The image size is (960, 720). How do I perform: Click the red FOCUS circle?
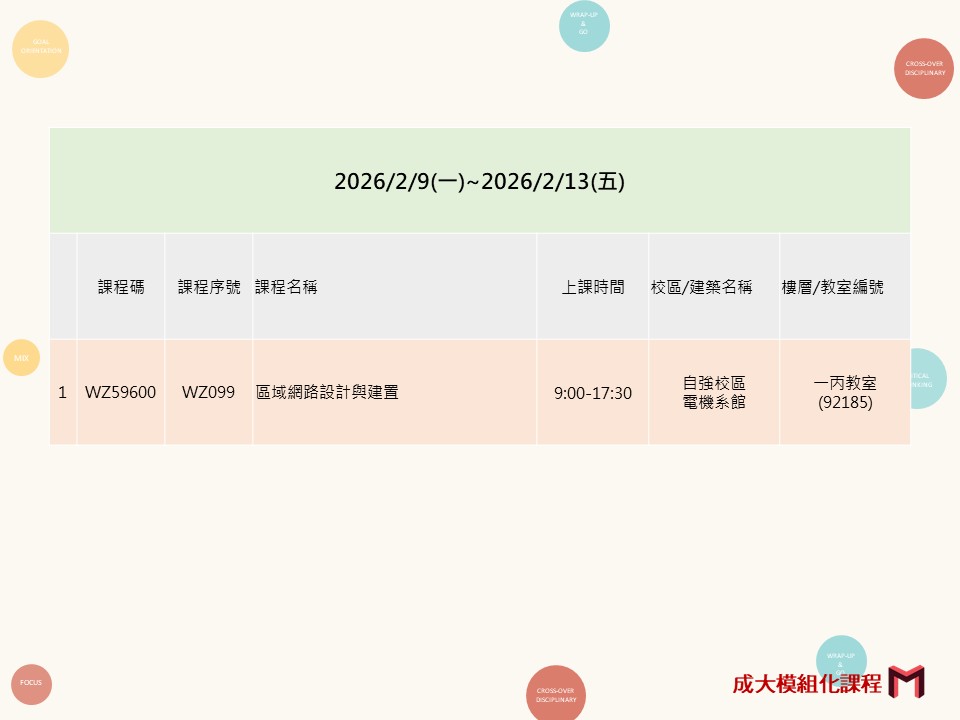[31, 683]
